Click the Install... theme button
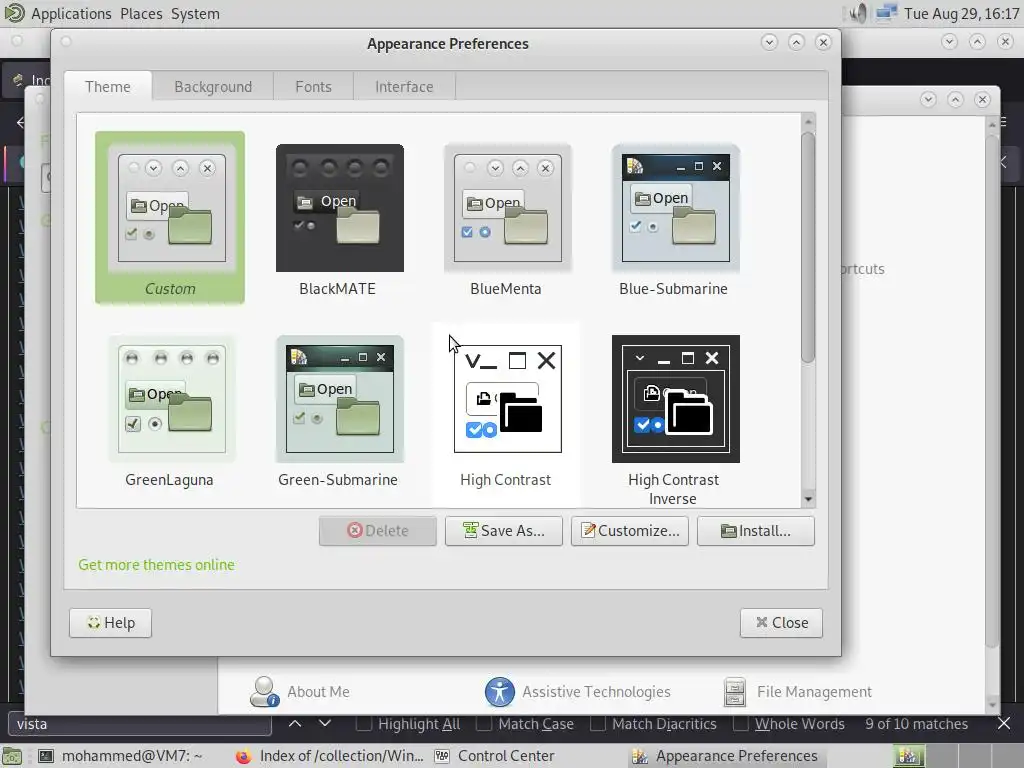 coord(756,531)
